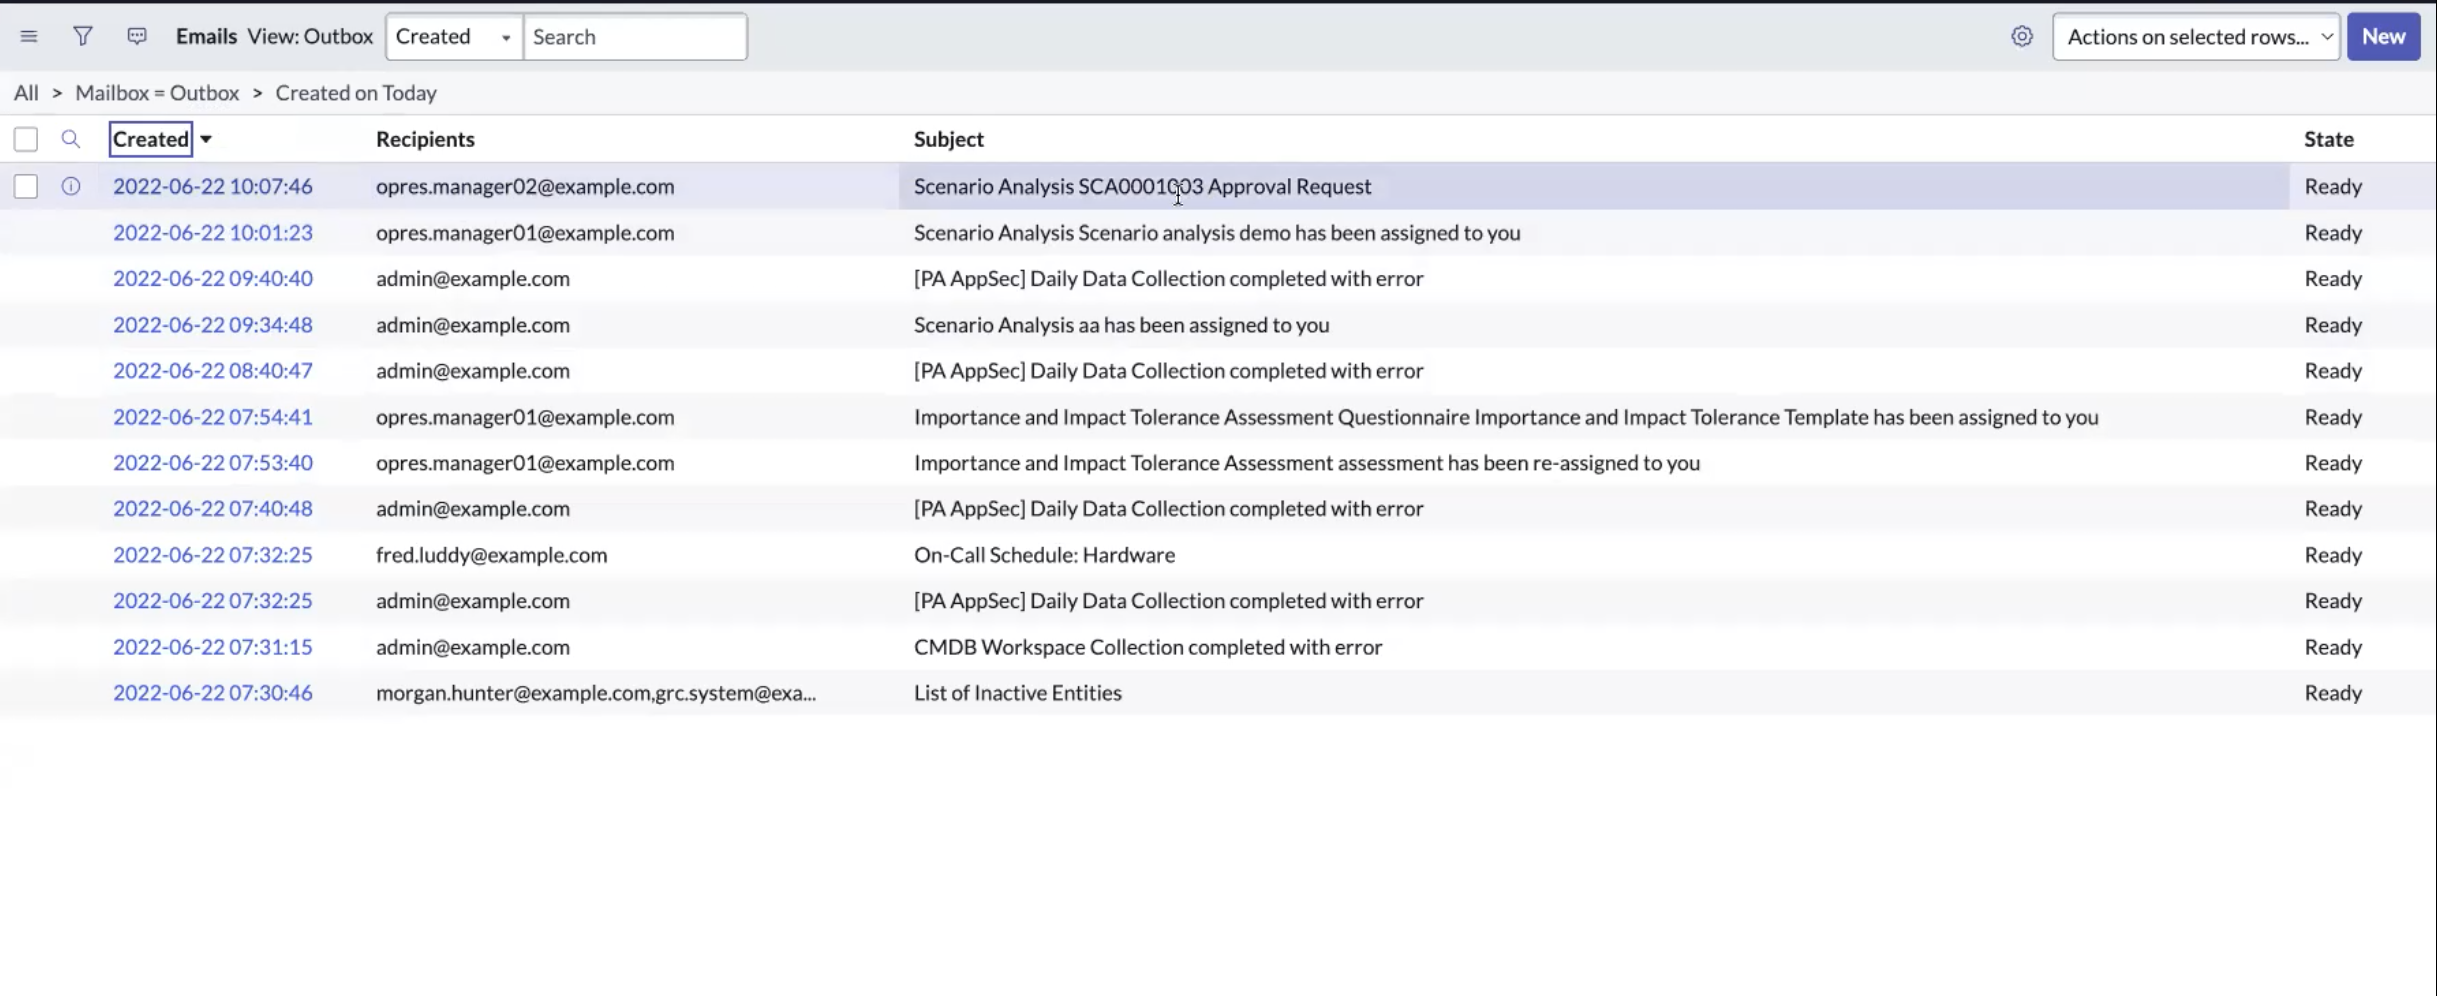The height and width of the screenshot is (996, 2438).
Task: Select Created on Today breadcrumb
Action: coord(356,93)
